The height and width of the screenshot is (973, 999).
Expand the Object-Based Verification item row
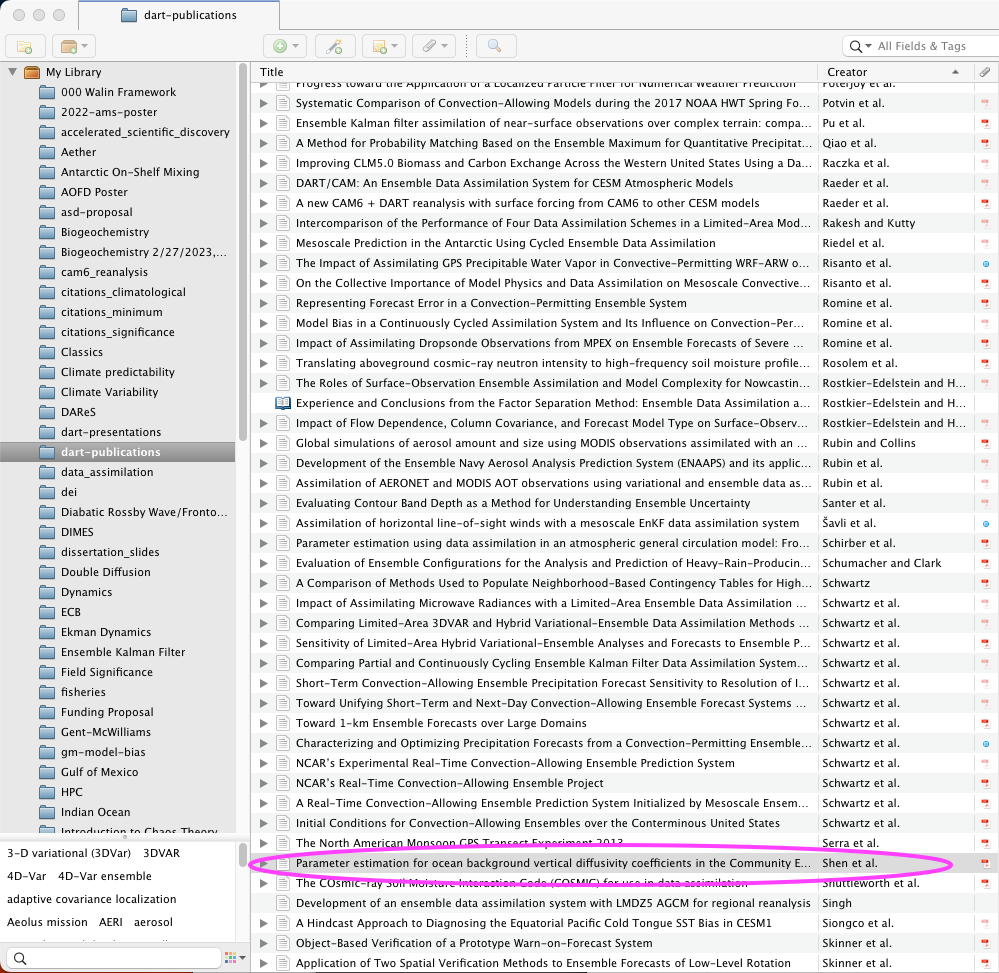click(x=265, y=943)
